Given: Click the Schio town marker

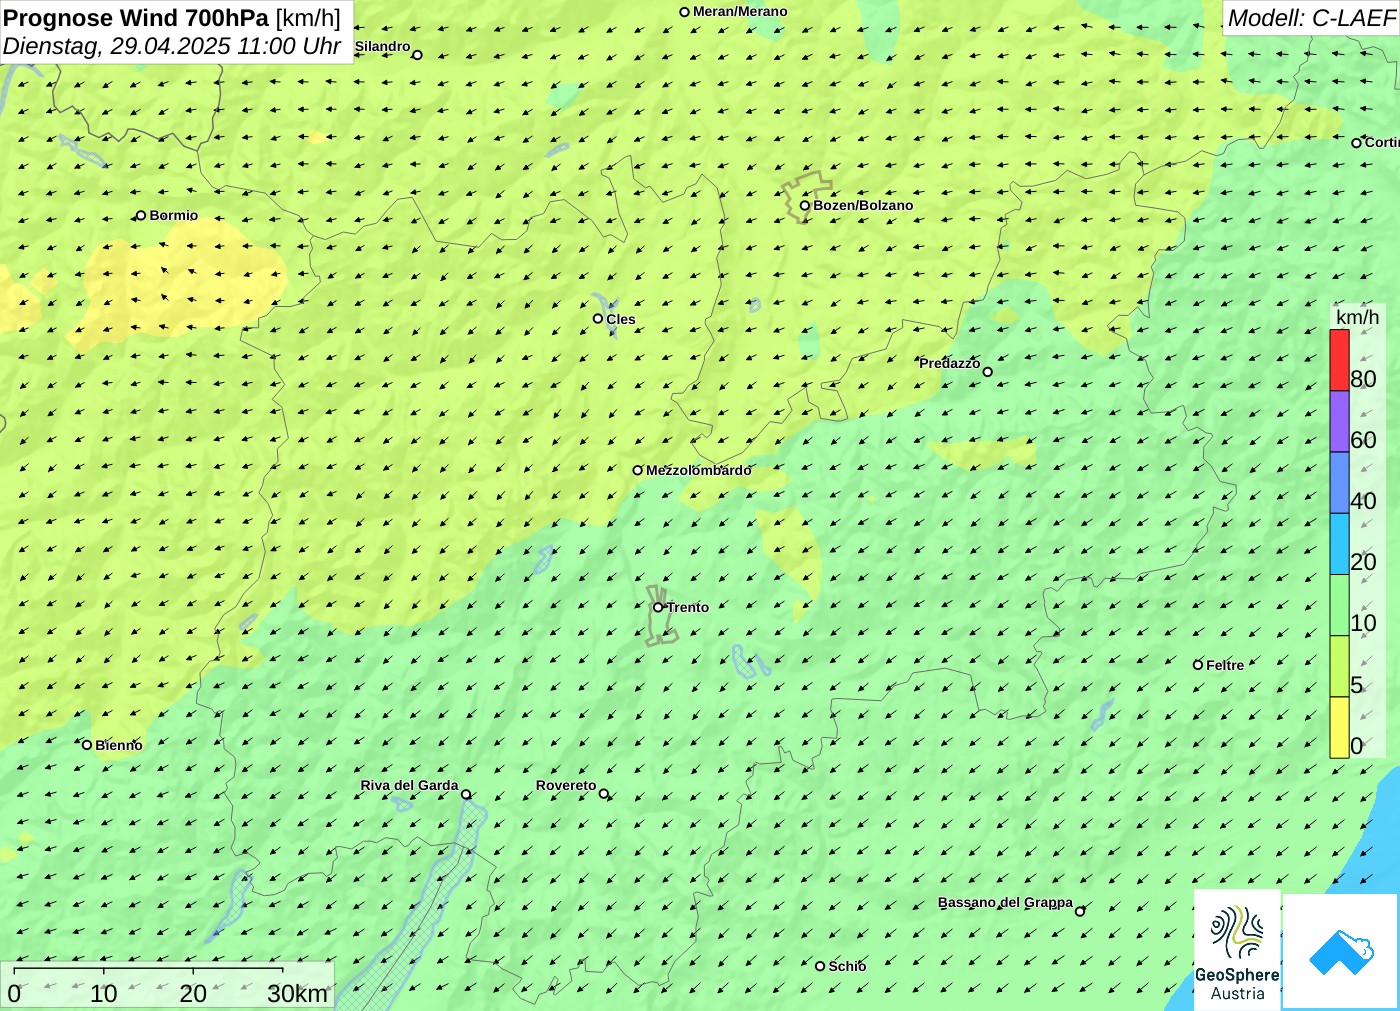Looking at the screenshot, I should point(820,966).
